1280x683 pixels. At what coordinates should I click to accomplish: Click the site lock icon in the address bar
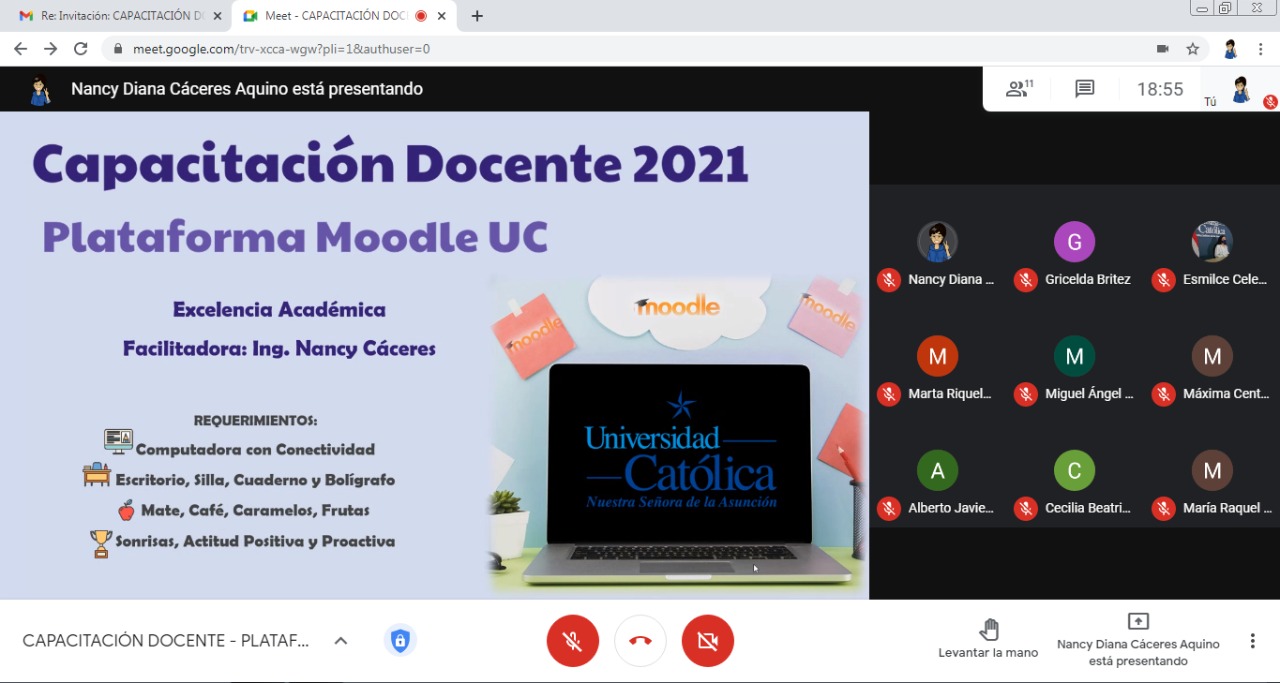click(x=118, y=49)
